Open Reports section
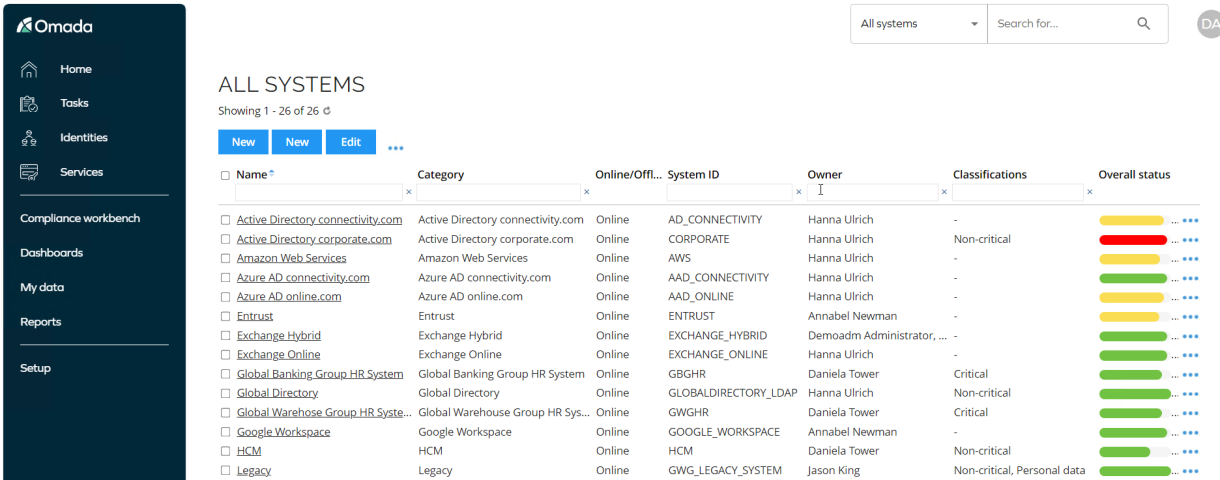 (40, 322)
